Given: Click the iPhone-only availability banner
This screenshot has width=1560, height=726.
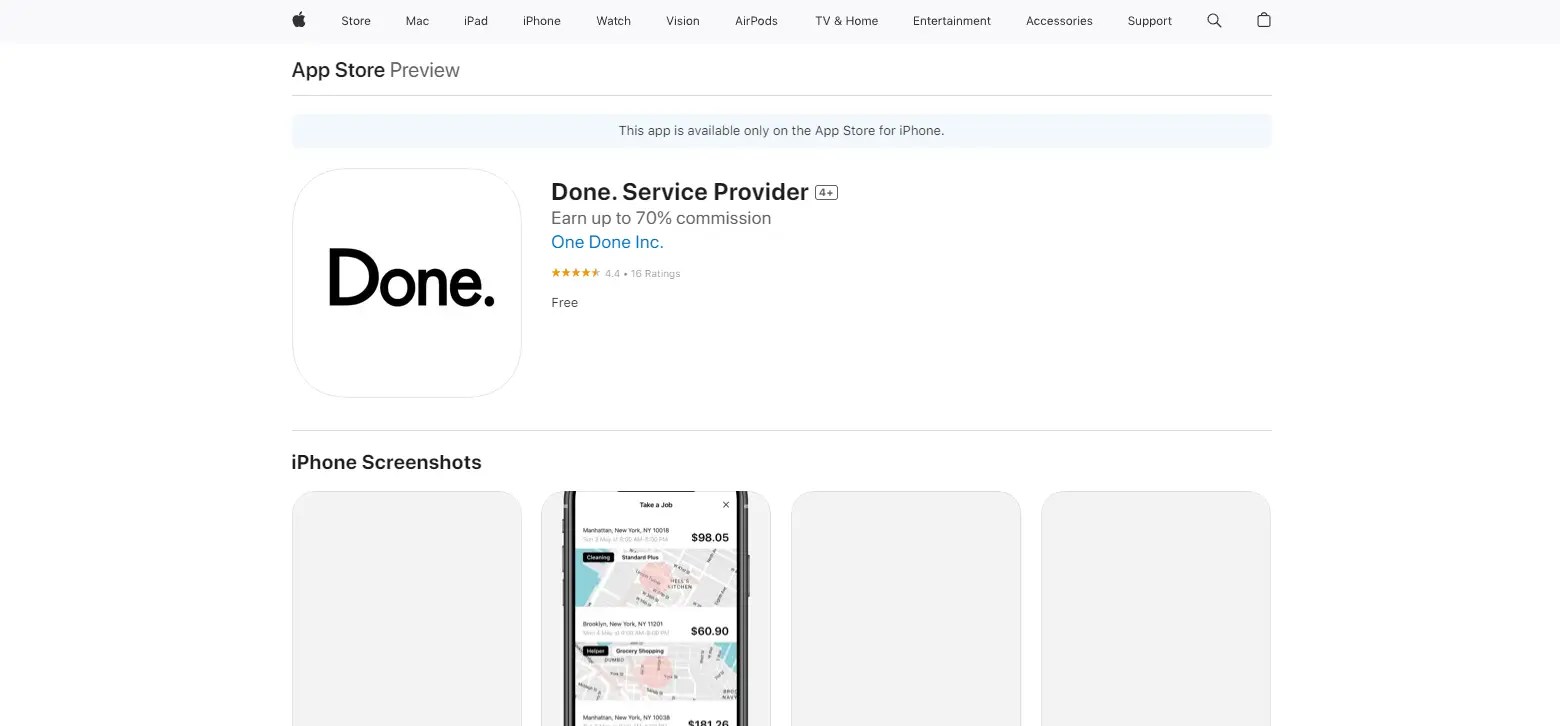Looking at the screenshot, I should tap(781, 131).
